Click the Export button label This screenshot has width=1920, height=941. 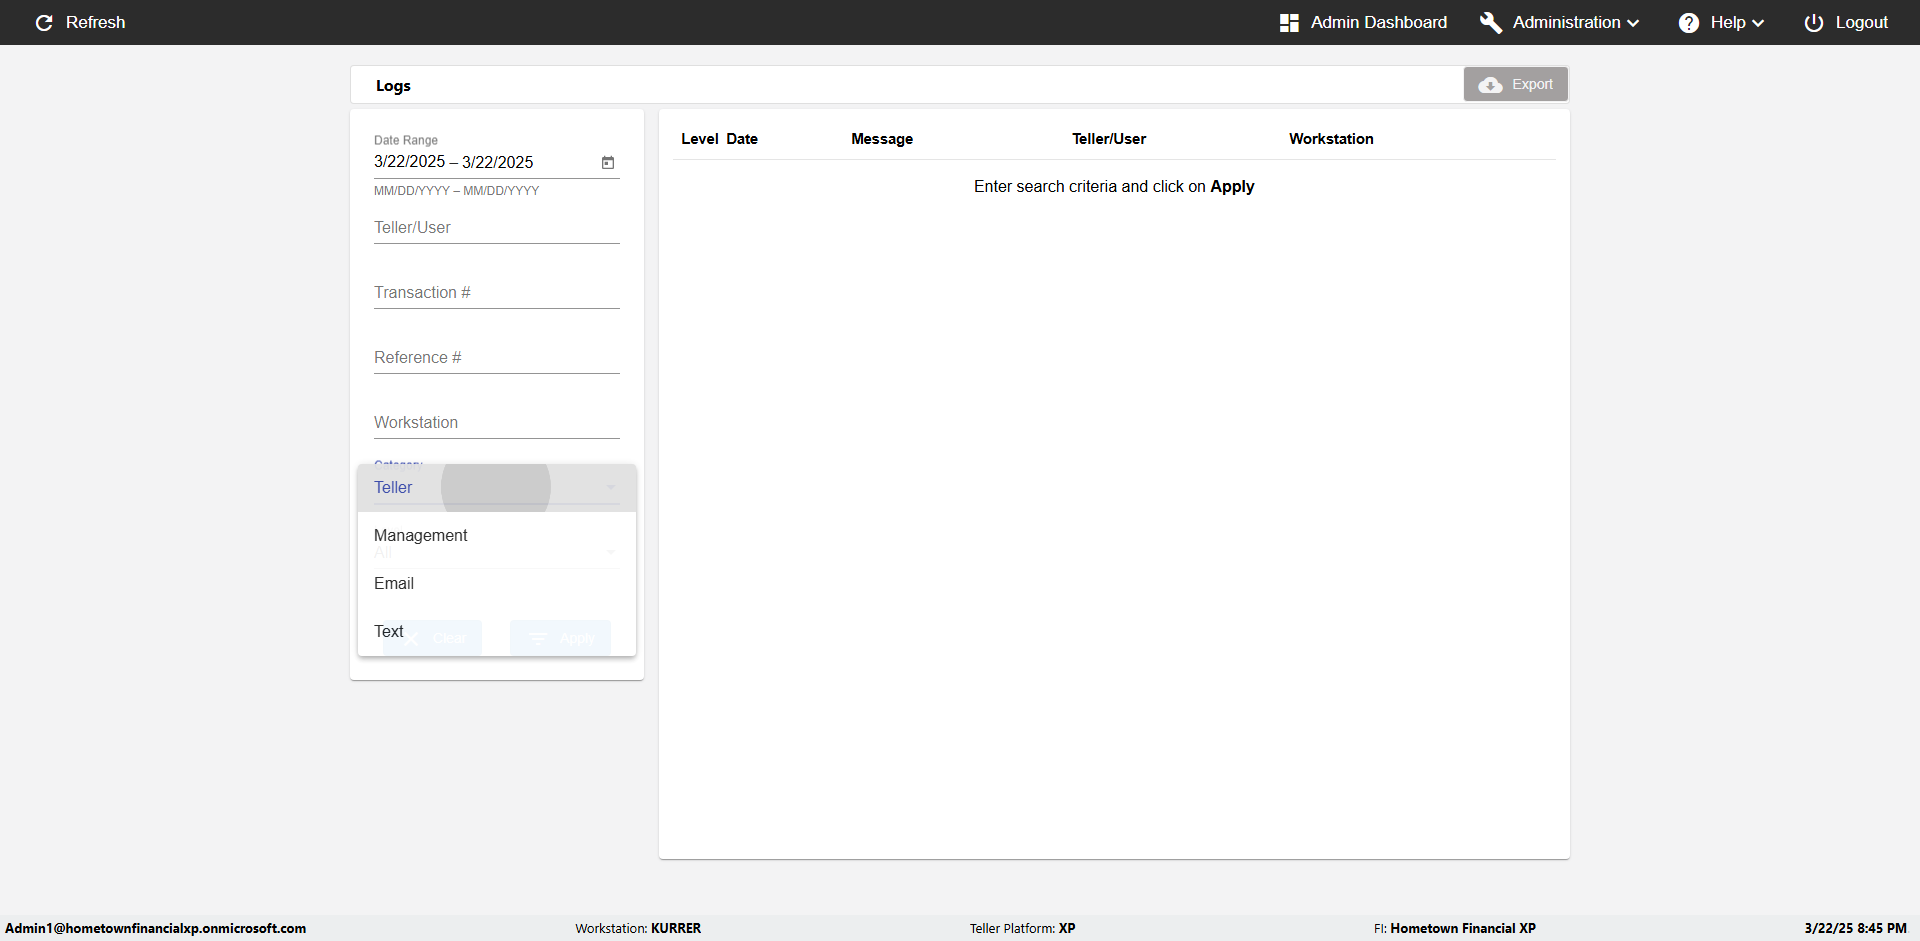point(1532,85)
